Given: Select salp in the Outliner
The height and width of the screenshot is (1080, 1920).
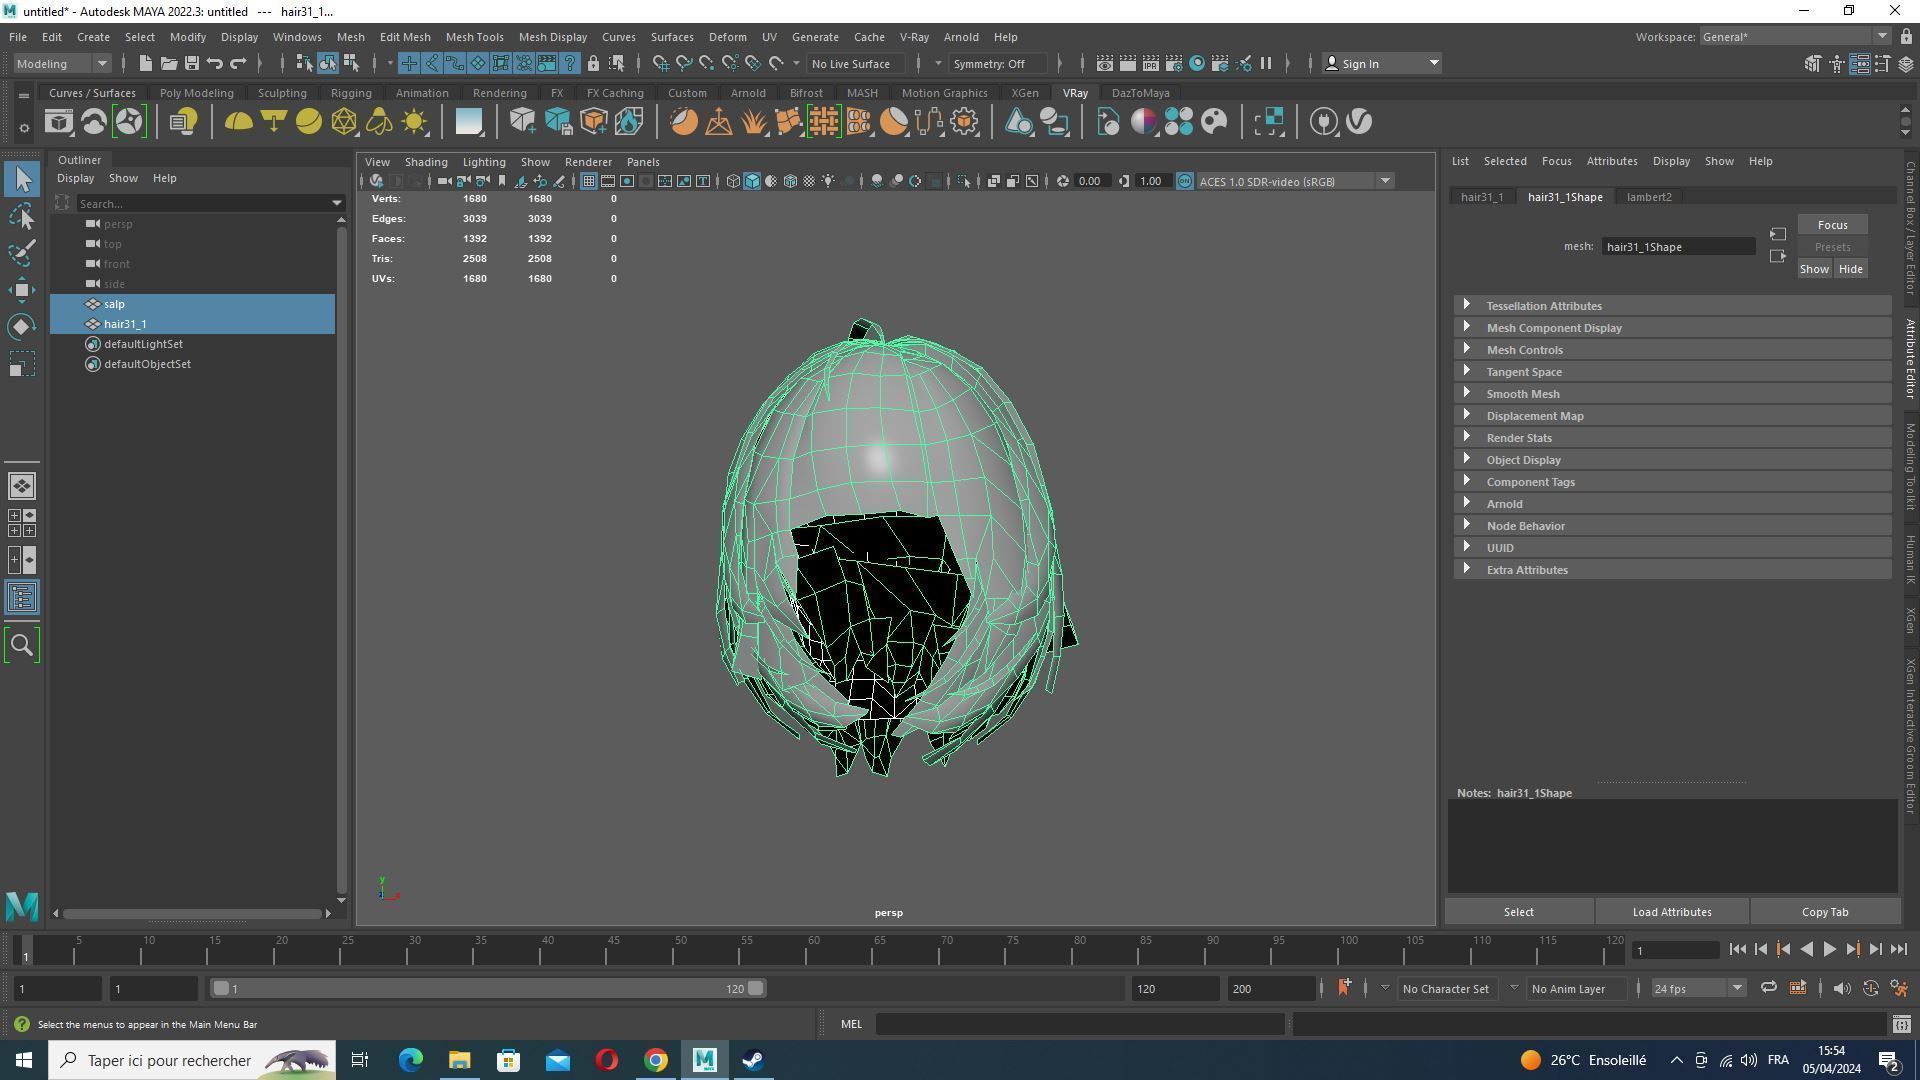Looking at the screenshot, I should (x=193, y=304).
